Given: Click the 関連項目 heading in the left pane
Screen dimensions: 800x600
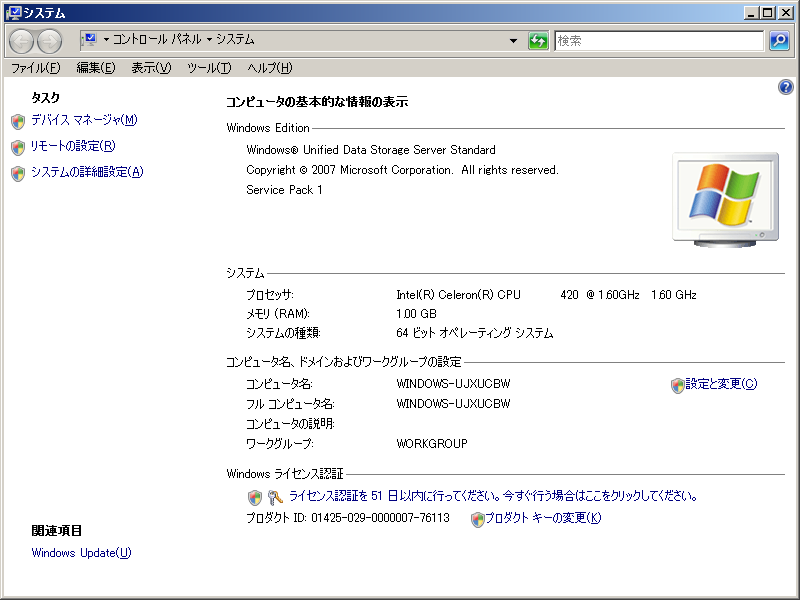Looking at the screenshot, I should [57, 531].
